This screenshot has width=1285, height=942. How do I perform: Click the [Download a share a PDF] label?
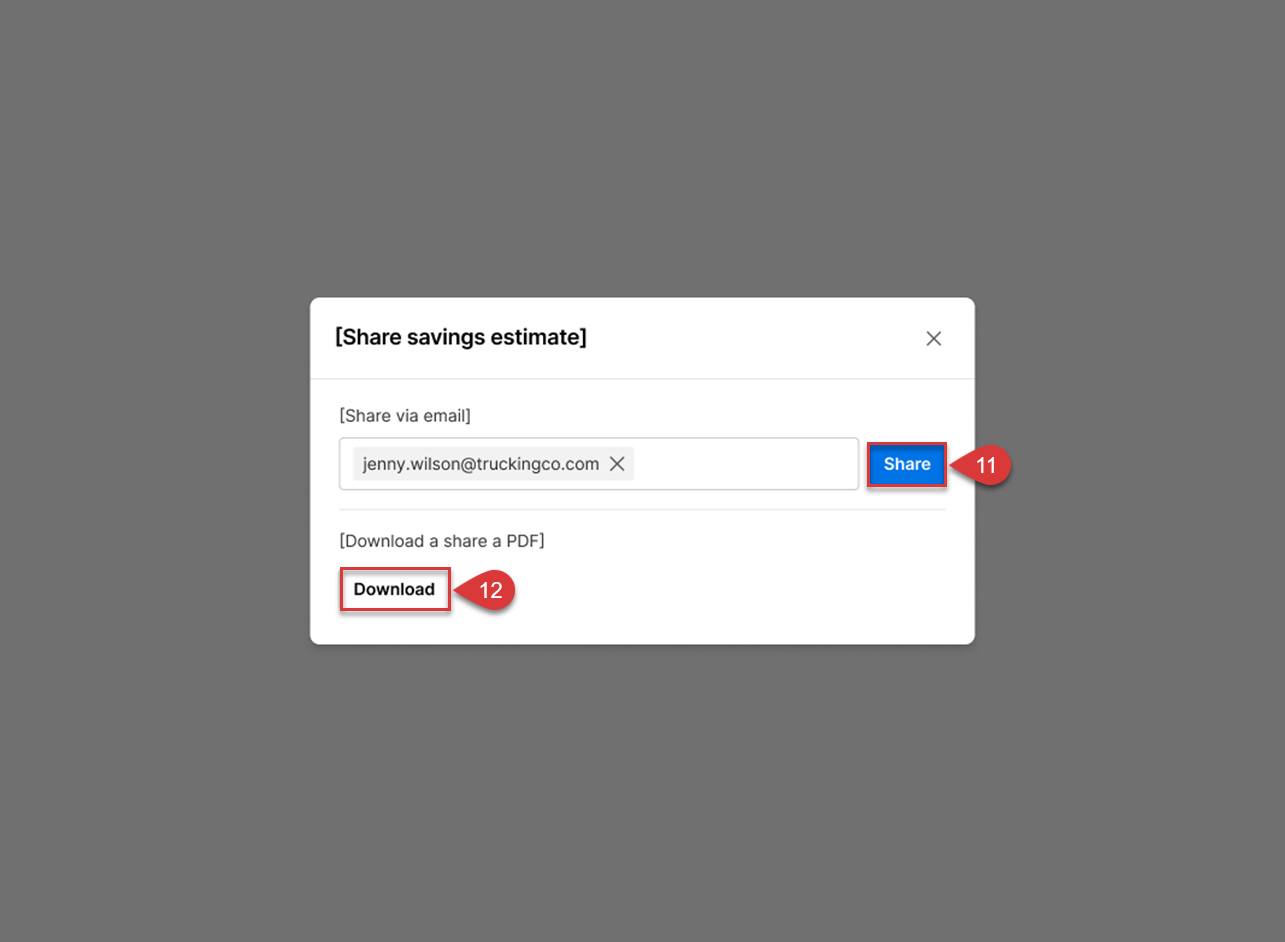click(441, 541)
